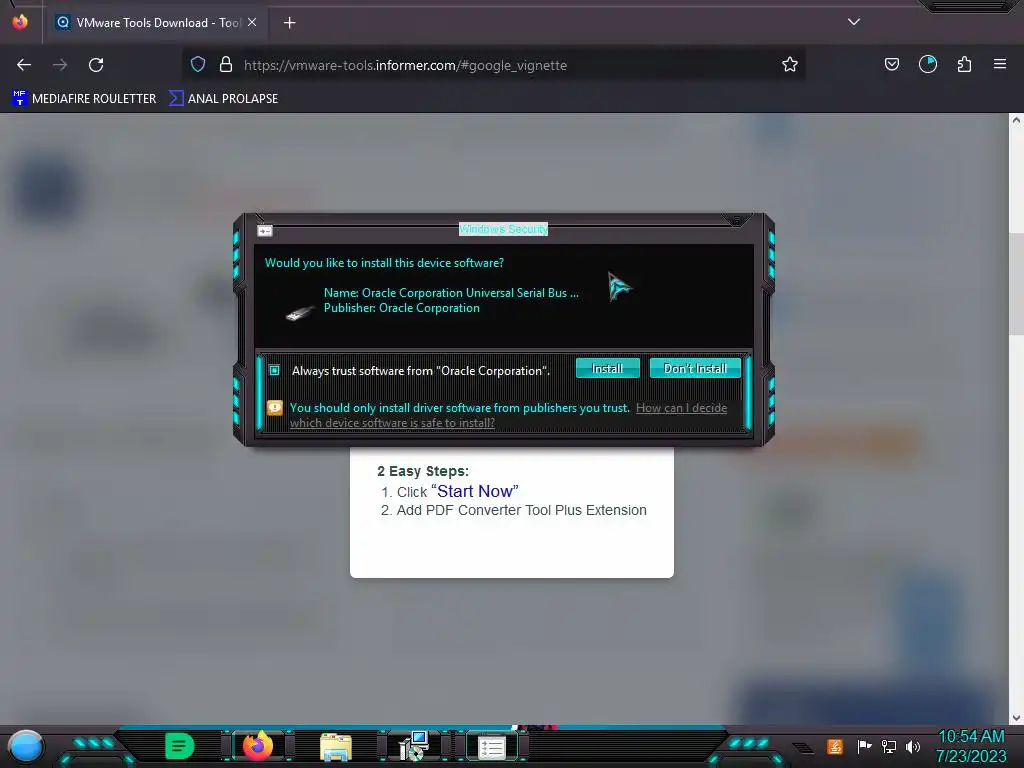The width and height of the screenshot is (1024, 768).
Task: Click the forward navigation arrow
Action: (x=60, y=65)
